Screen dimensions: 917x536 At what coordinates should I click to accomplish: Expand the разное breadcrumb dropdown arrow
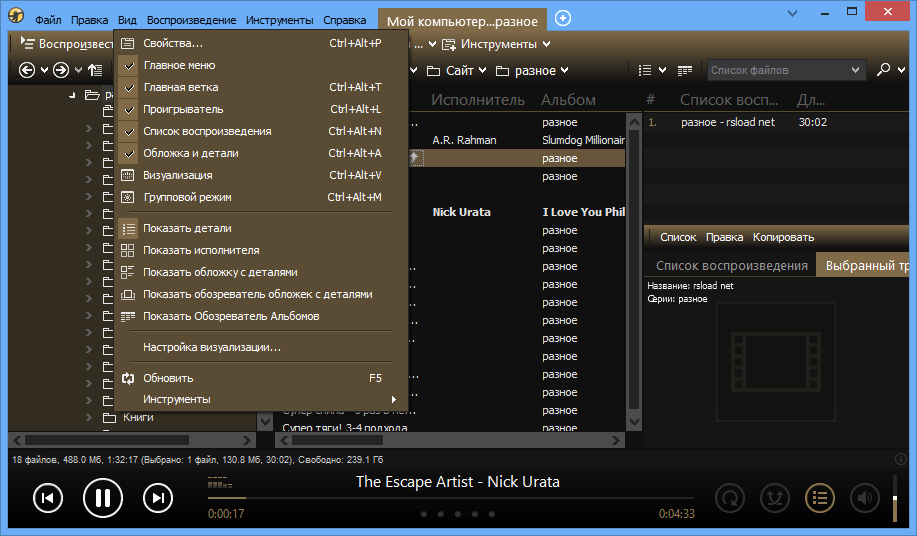[564, 70]
